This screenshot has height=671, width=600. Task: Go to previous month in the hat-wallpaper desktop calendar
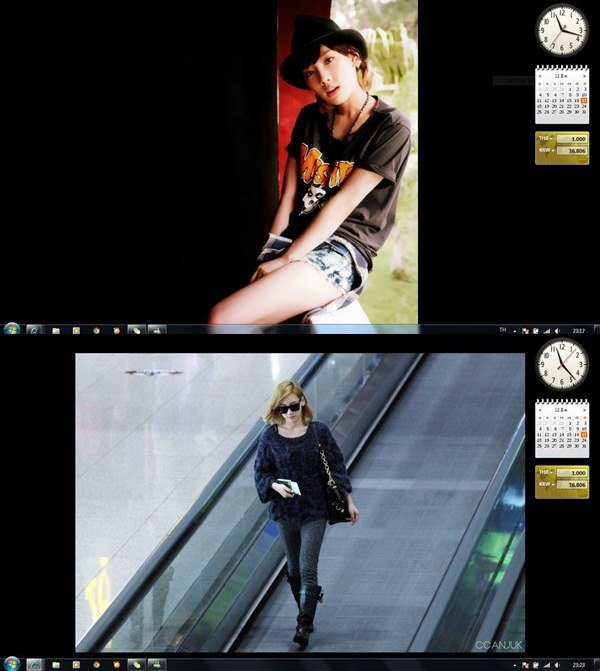[540, 76]
